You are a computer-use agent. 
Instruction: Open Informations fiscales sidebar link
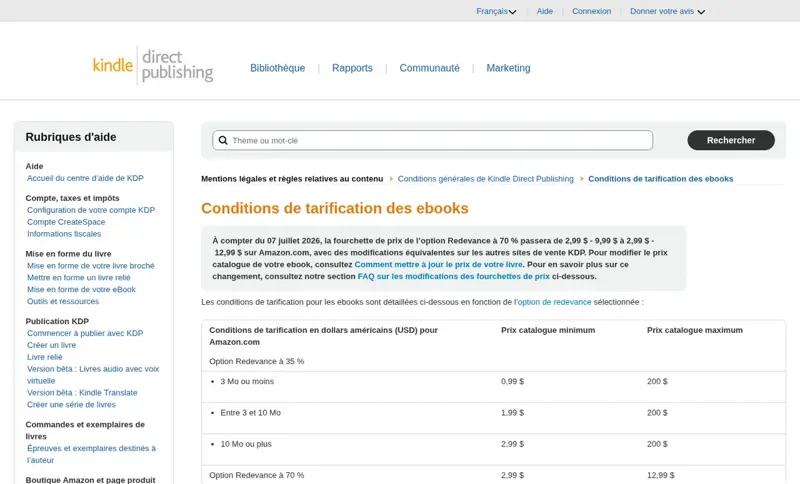[x=64, y=234]
